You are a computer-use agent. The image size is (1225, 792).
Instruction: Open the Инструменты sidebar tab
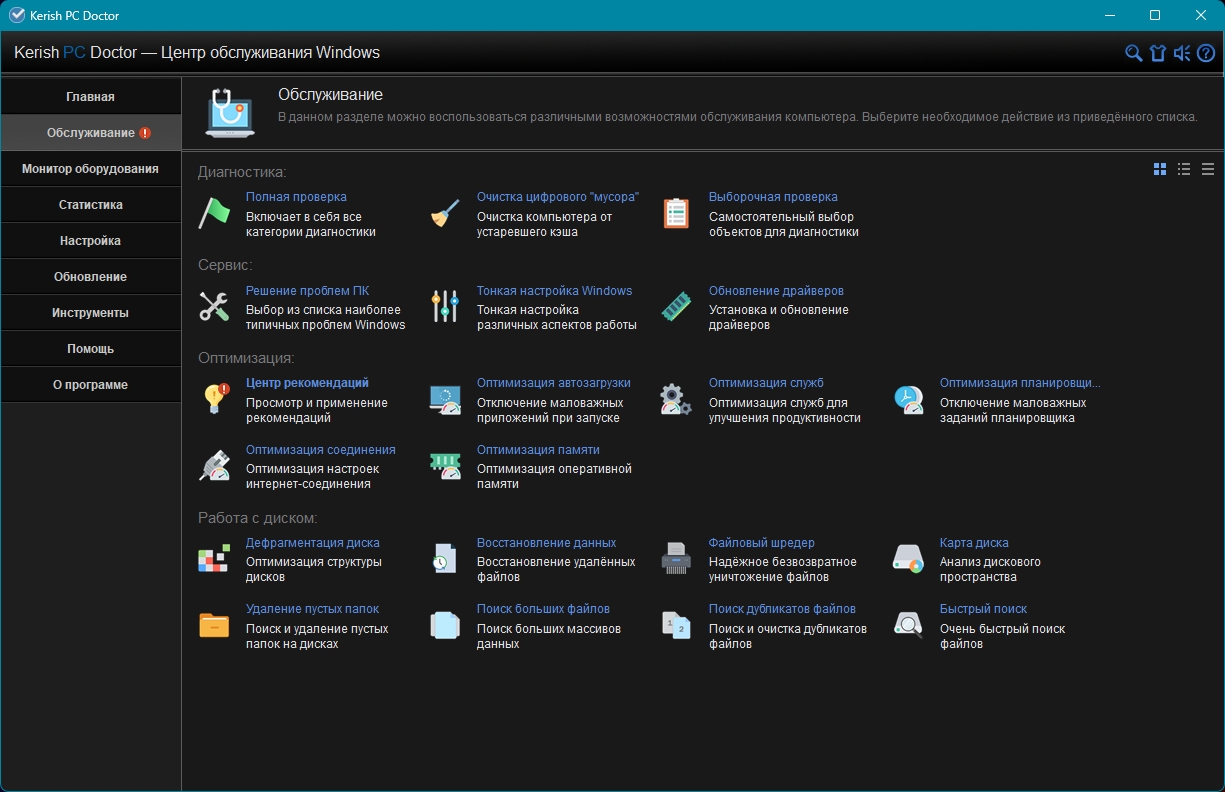(x=91, y=313)
